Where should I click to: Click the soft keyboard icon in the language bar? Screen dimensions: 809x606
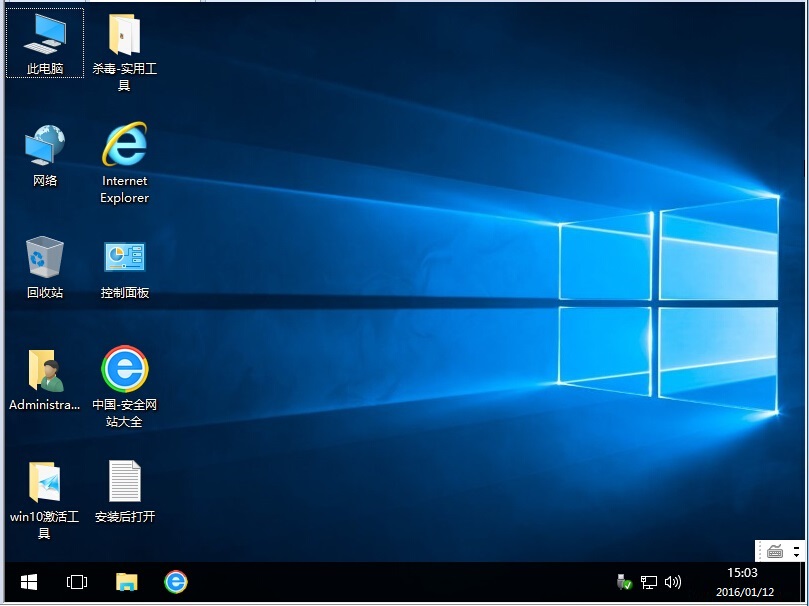coord(773,551)
